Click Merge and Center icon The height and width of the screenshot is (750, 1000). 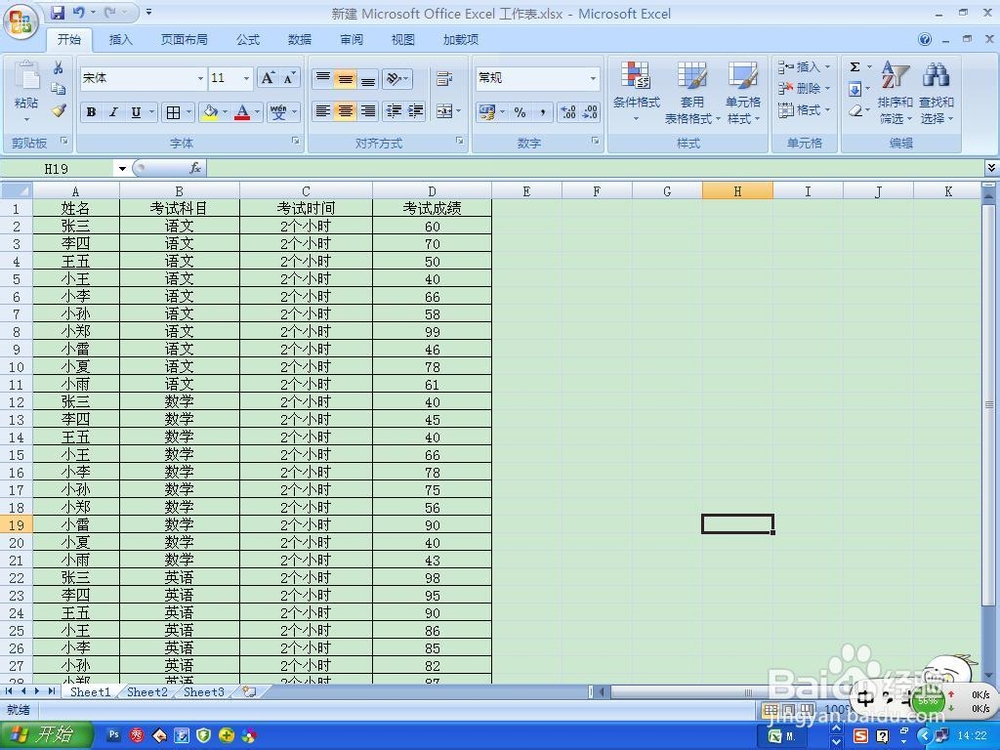[444, 112]
